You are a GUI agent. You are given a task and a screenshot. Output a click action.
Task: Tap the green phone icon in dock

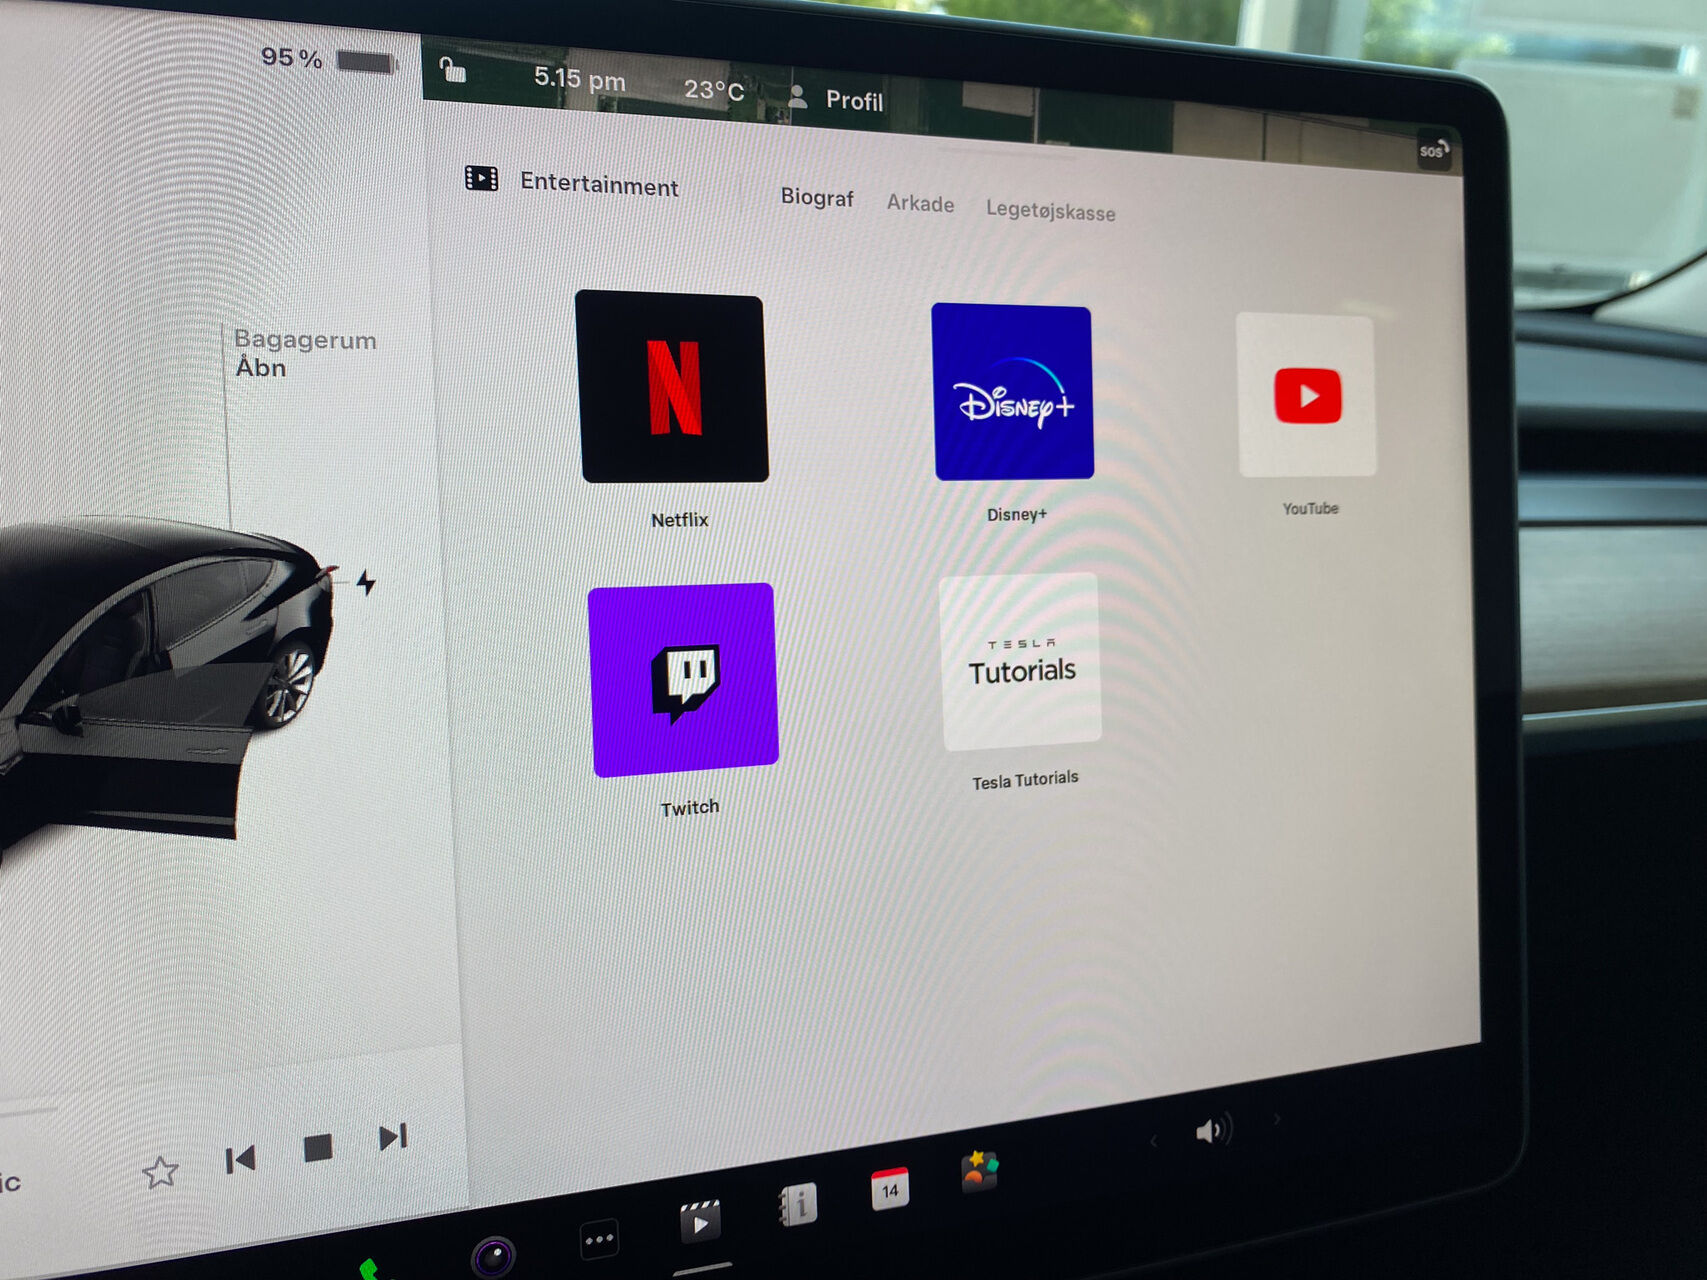(x=370, y=1270)
